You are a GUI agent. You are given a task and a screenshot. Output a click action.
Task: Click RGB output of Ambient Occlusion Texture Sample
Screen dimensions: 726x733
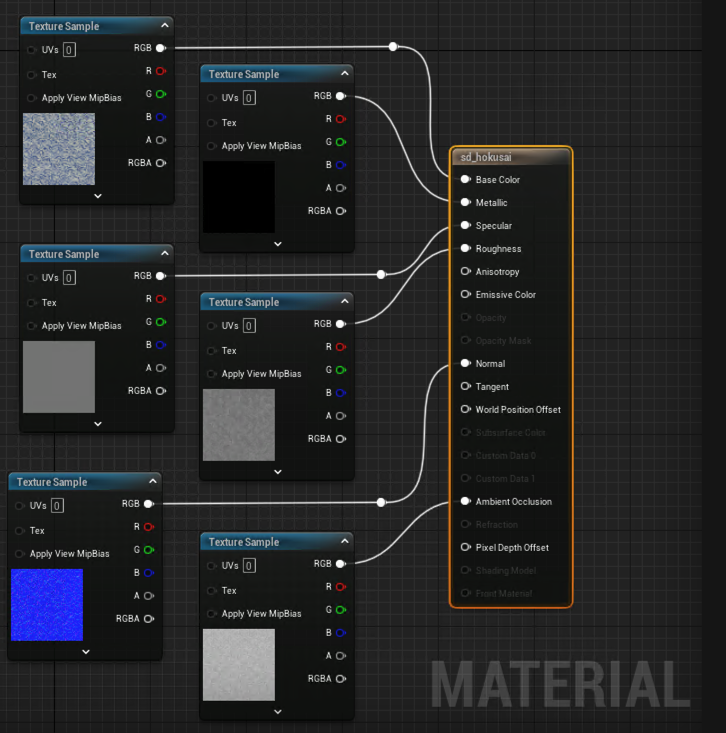[x=341, y=564]
